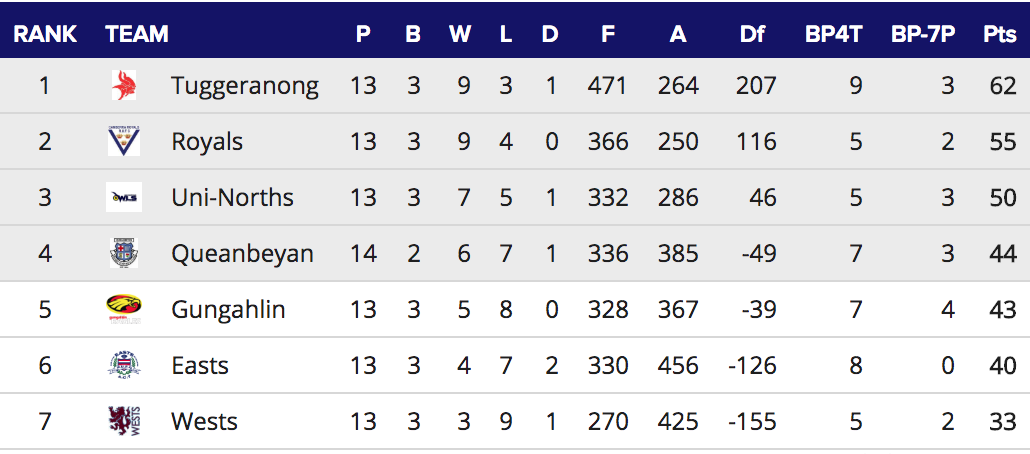Click Tuggeranong's 62 points value
1030x454 pixels.
tap(1002, 86)
